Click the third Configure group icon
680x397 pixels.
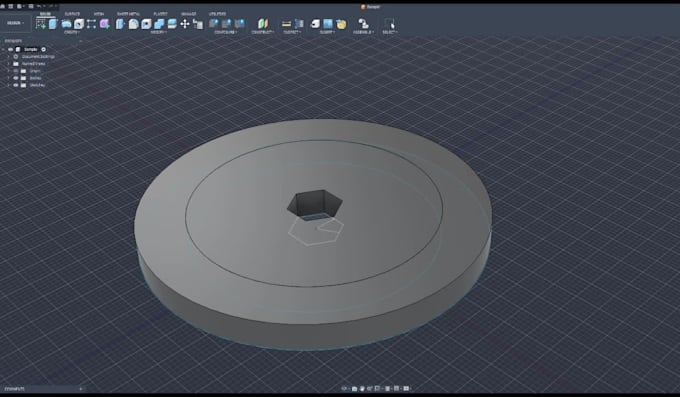pyautogui.click(x=239, y=23)
